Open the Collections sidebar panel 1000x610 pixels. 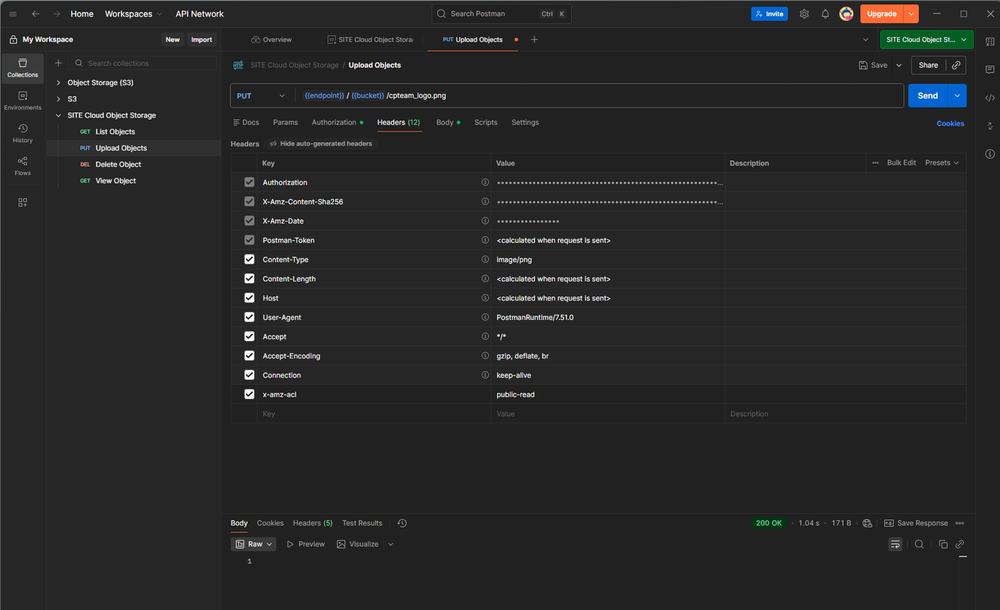tap(22, 68)
